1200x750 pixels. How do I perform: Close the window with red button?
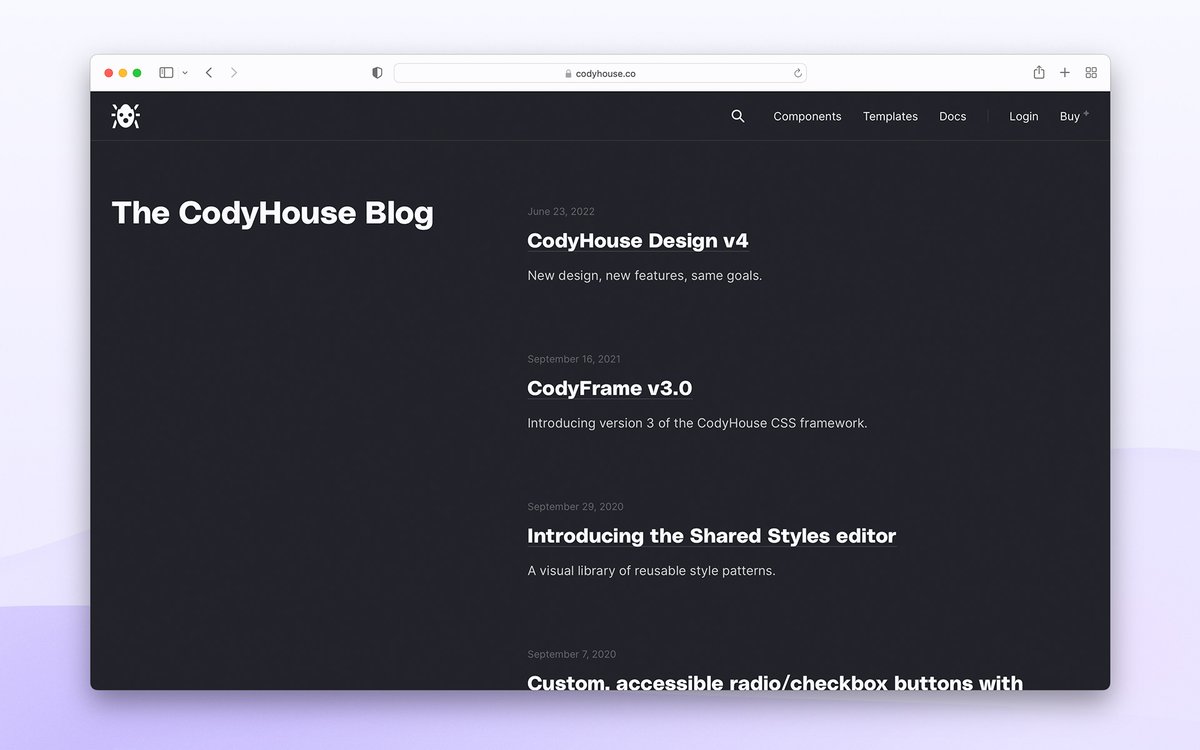109,73
